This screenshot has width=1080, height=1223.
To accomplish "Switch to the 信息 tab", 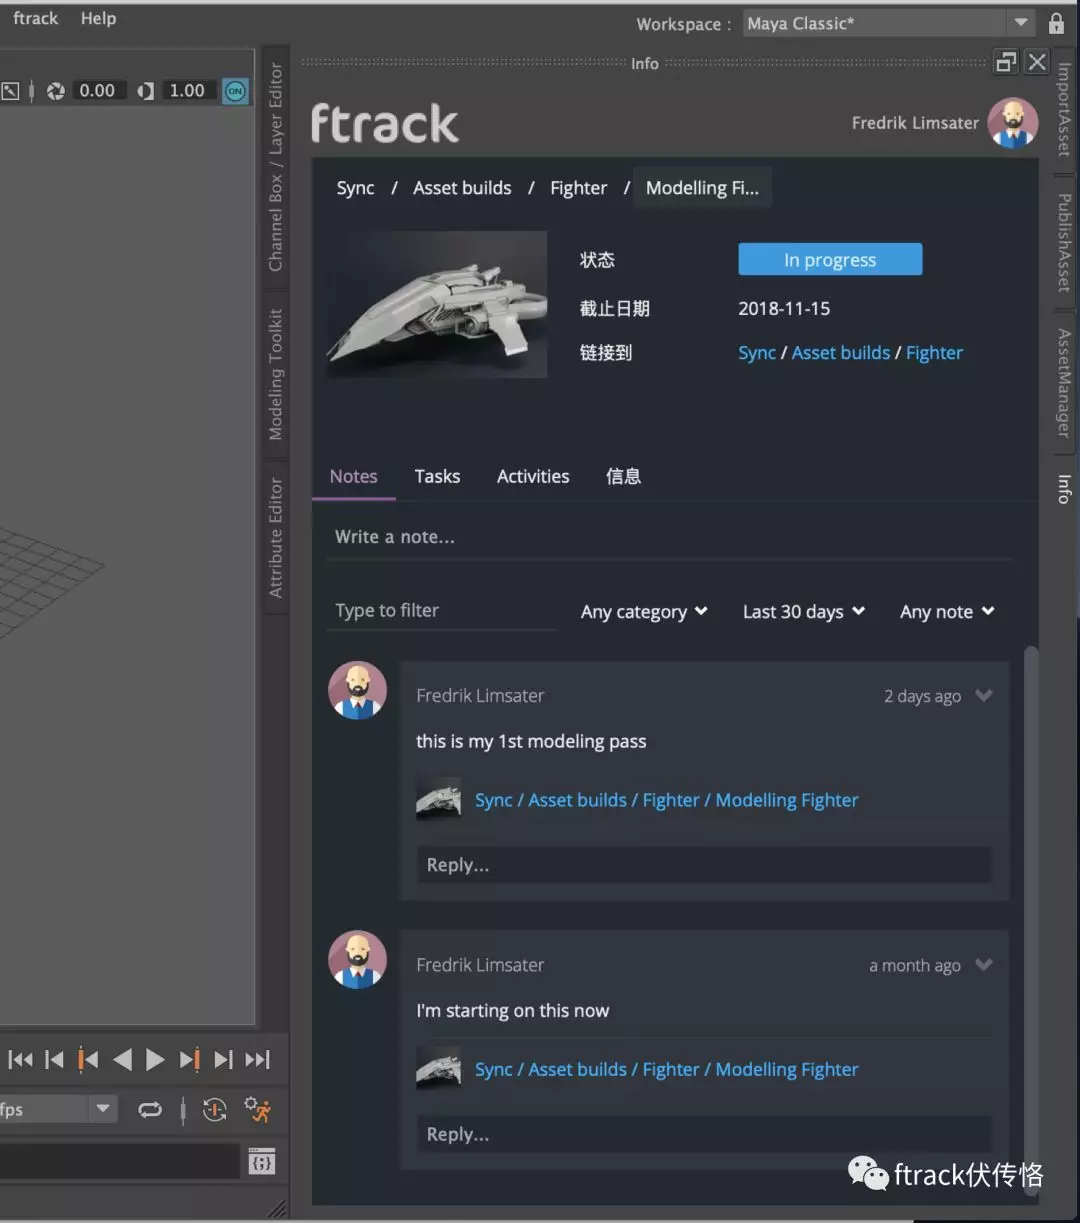I will click(x=623, y=477).
